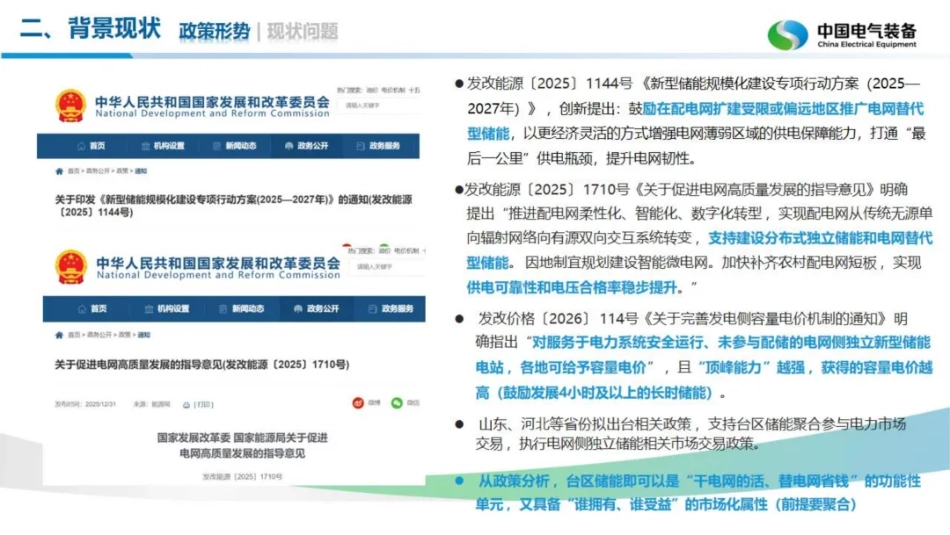950x535 pixels.
Task: Click the 微信 share label
Action: [413, 403]
